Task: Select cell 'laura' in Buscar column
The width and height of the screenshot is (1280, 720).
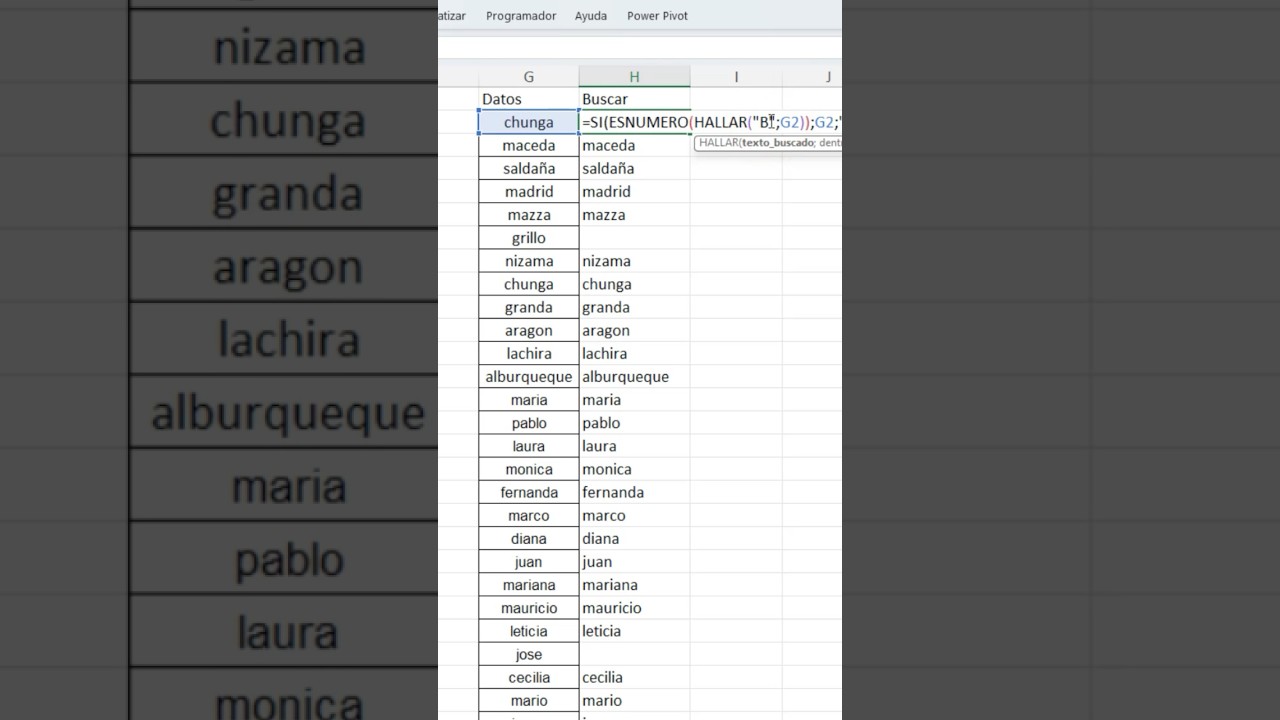Action: coord(634,446)
